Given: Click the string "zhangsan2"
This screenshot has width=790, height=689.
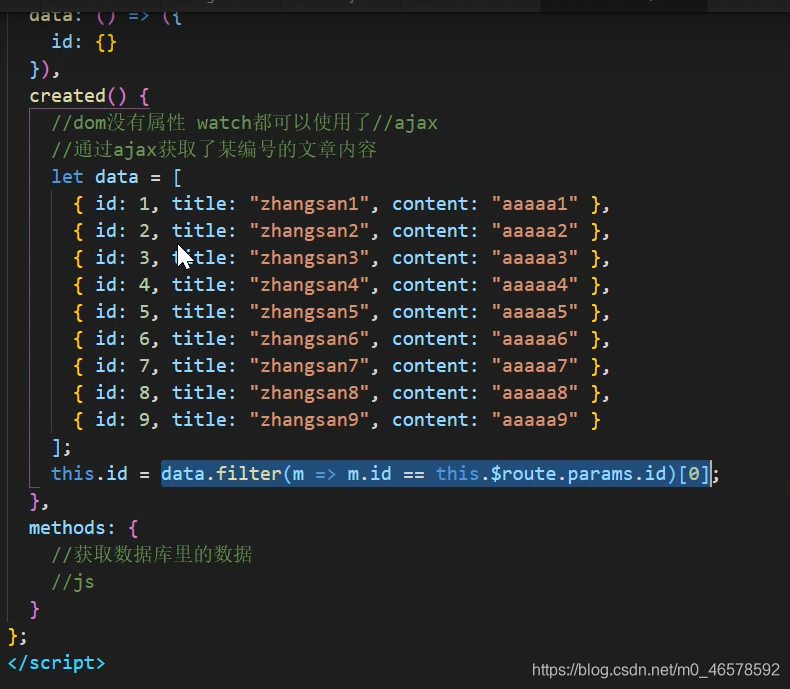Looking at the screenshot, I should coord(309,231).
